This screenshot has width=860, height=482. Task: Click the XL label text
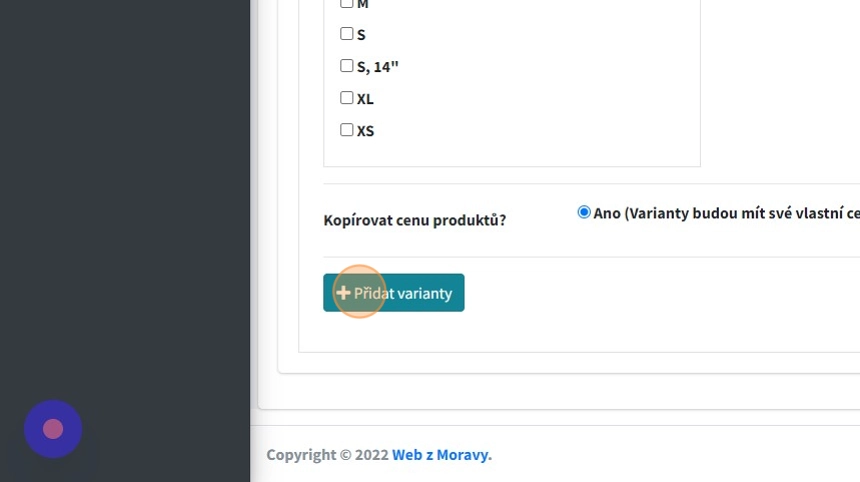pos(365,99)
